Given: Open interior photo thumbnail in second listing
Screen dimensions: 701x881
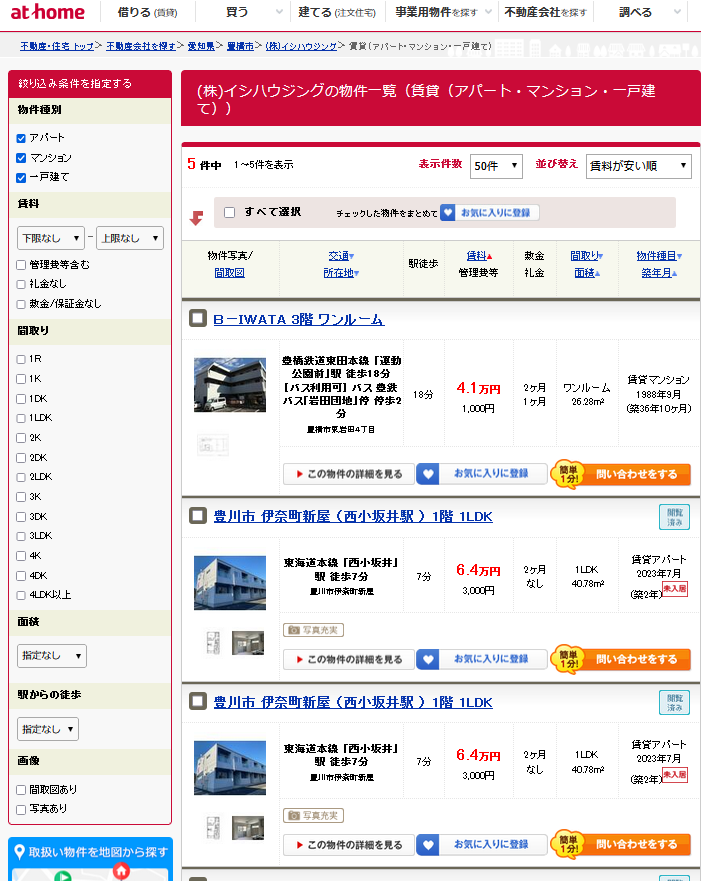Looking at the screenshot, I should coord(248,643).
